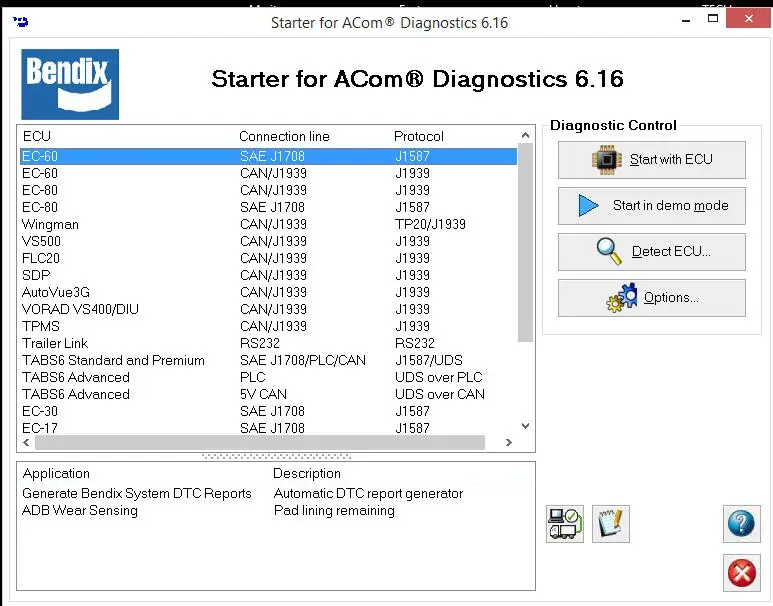The image size is (773, 606).
Task: Click the blue help question mark icon
Action: (741, 524)
